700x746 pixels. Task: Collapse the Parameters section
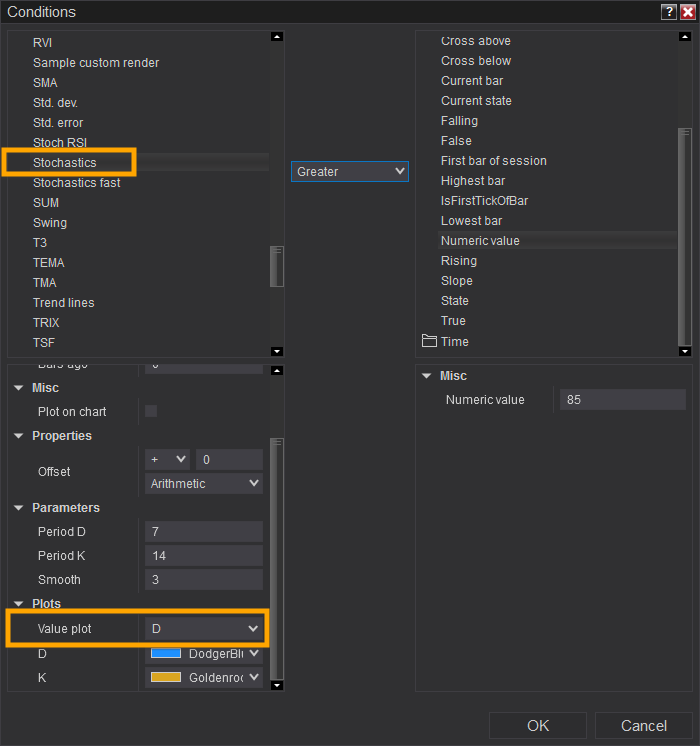(19, 508)
